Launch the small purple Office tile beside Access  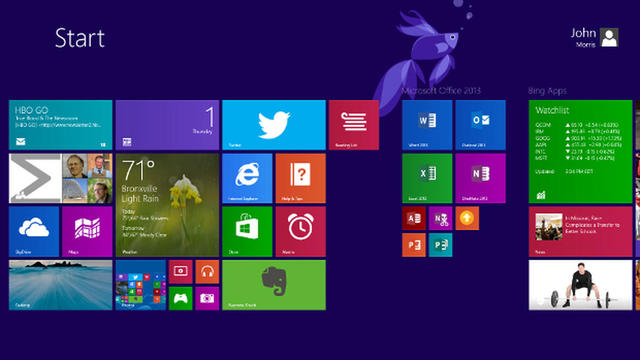point(440,218)
